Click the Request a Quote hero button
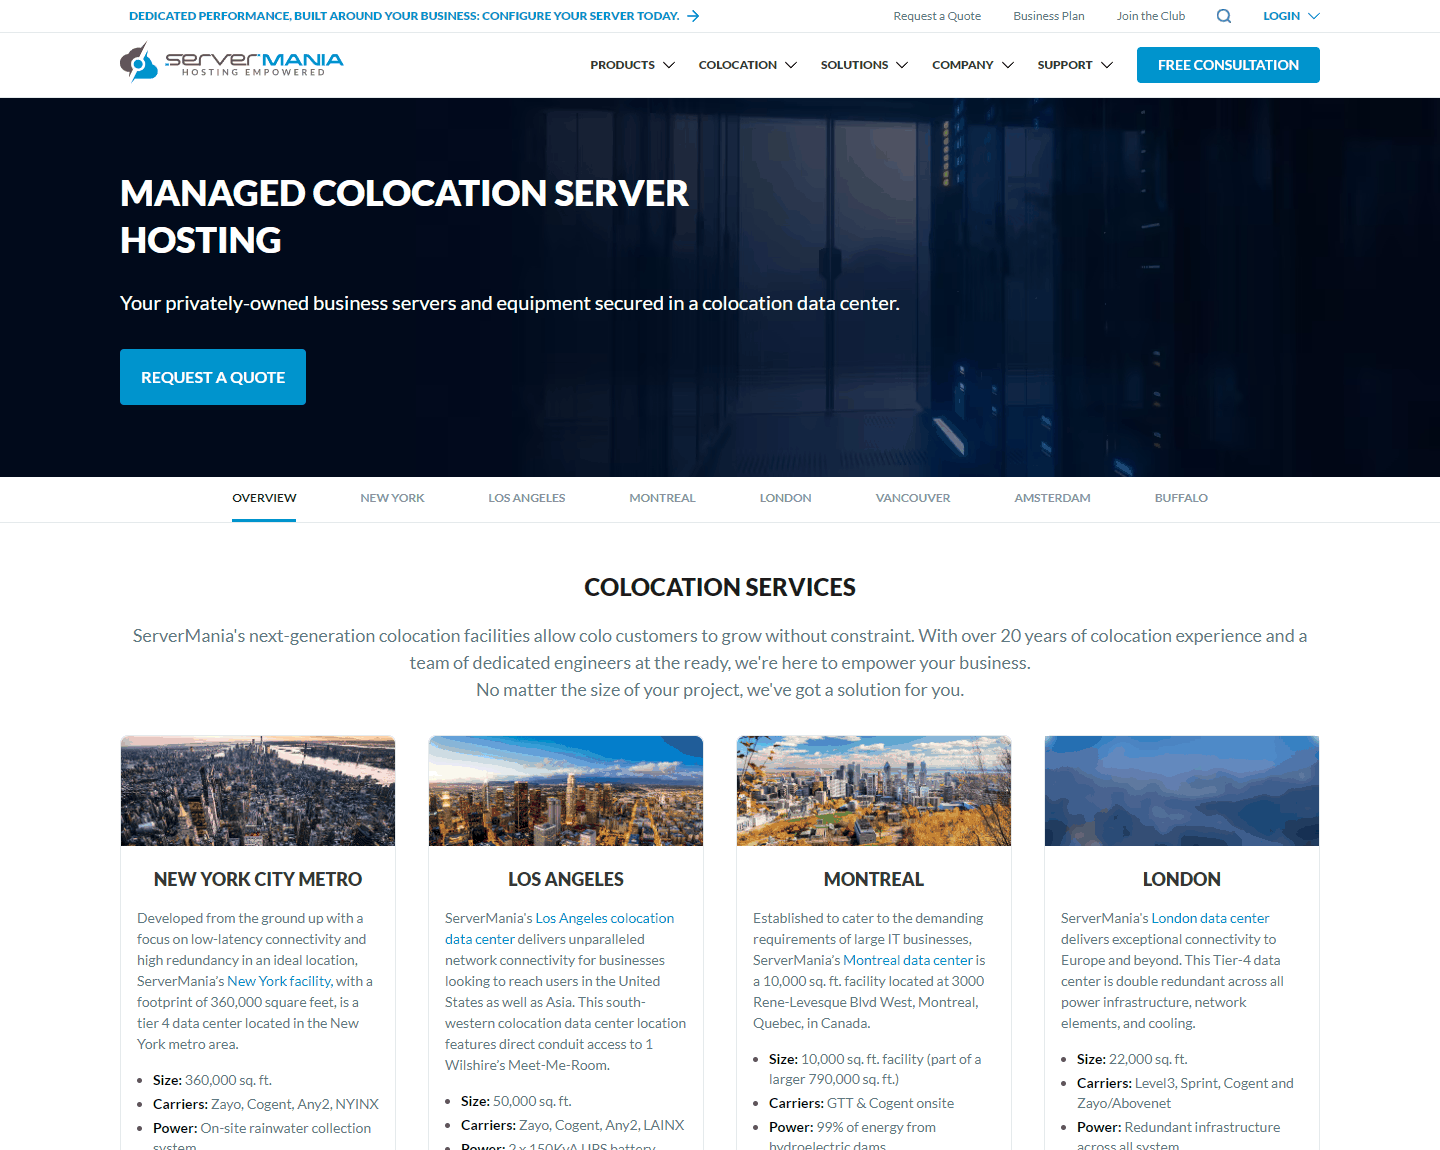 (x=213, y=377)
